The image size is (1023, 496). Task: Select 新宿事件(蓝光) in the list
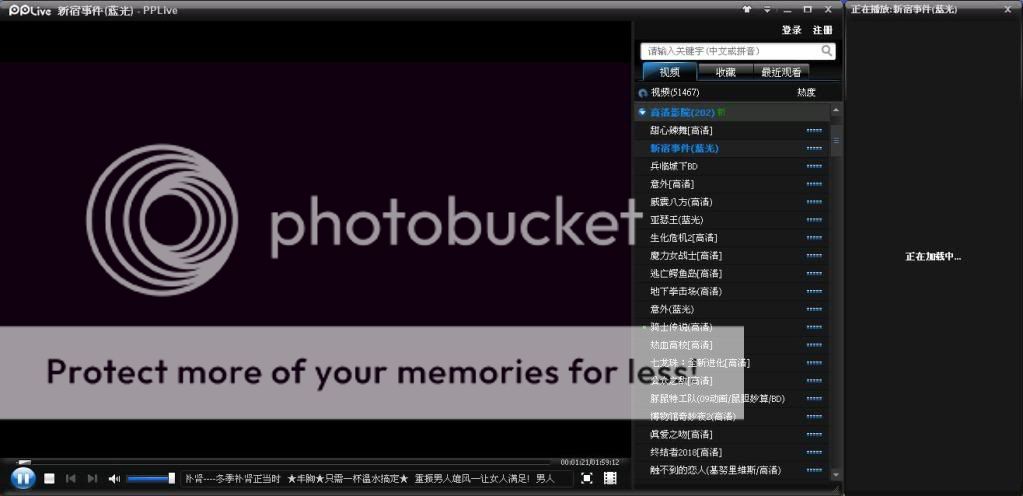(684, 148)
